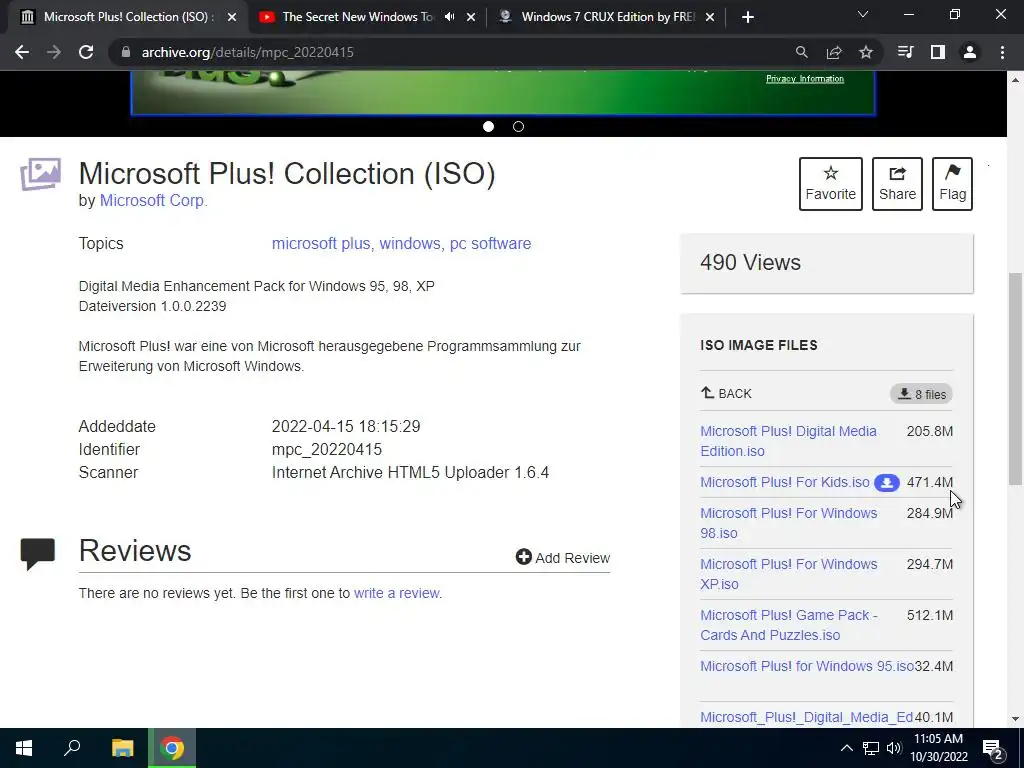The image size is (1024, 768).
Task: Open the Privacy Information link
Action: click(805, 79)
